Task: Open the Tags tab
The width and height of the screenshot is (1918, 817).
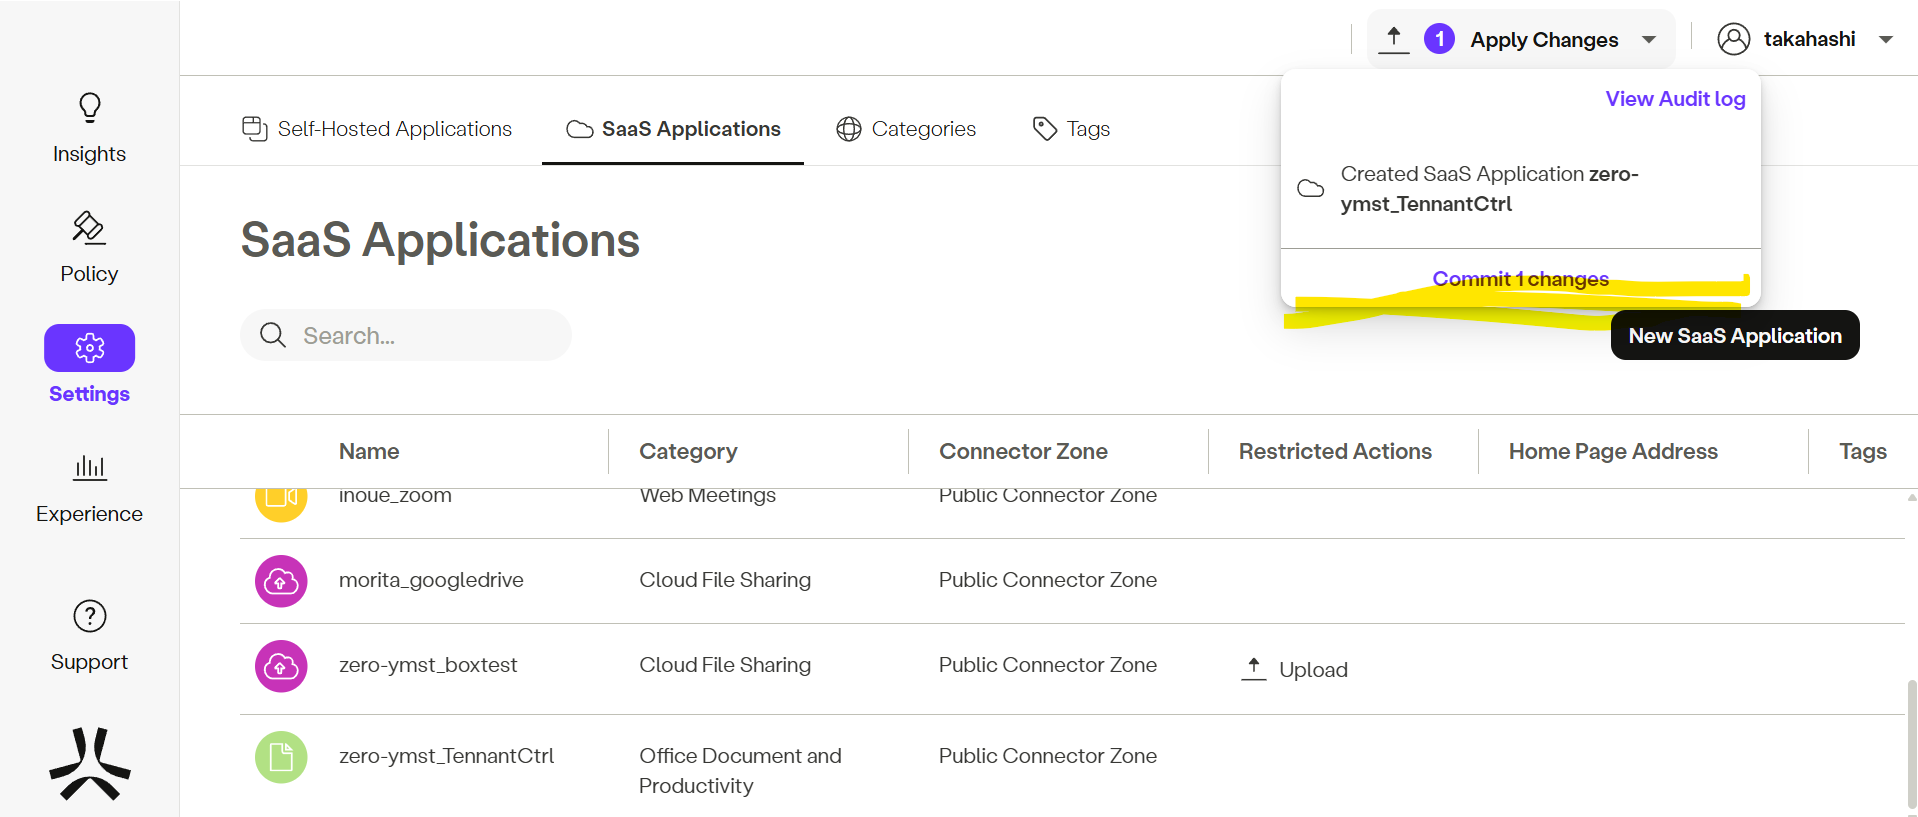Action: point(1071,129)
